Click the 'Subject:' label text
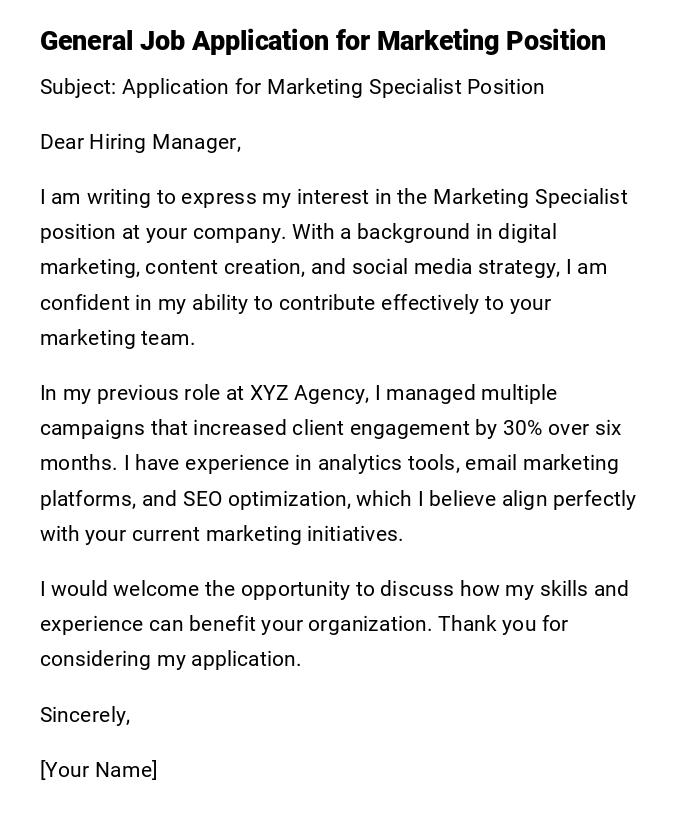The width and height of the screenshot is (700, 832). pyautogui.click(x=78, y=87)
